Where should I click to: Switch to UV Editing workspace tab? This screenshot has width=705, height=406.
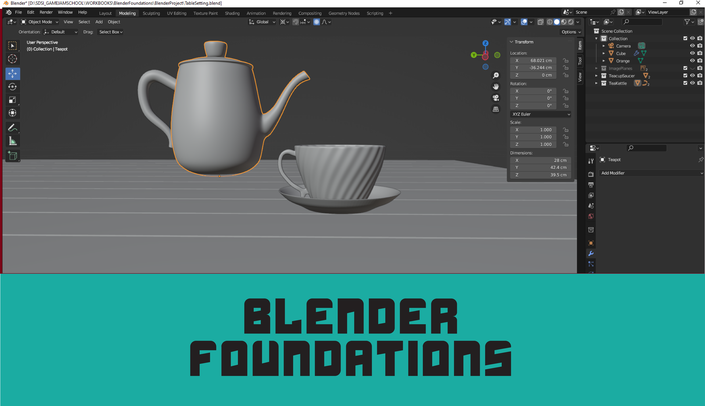[x=176, y=13]
